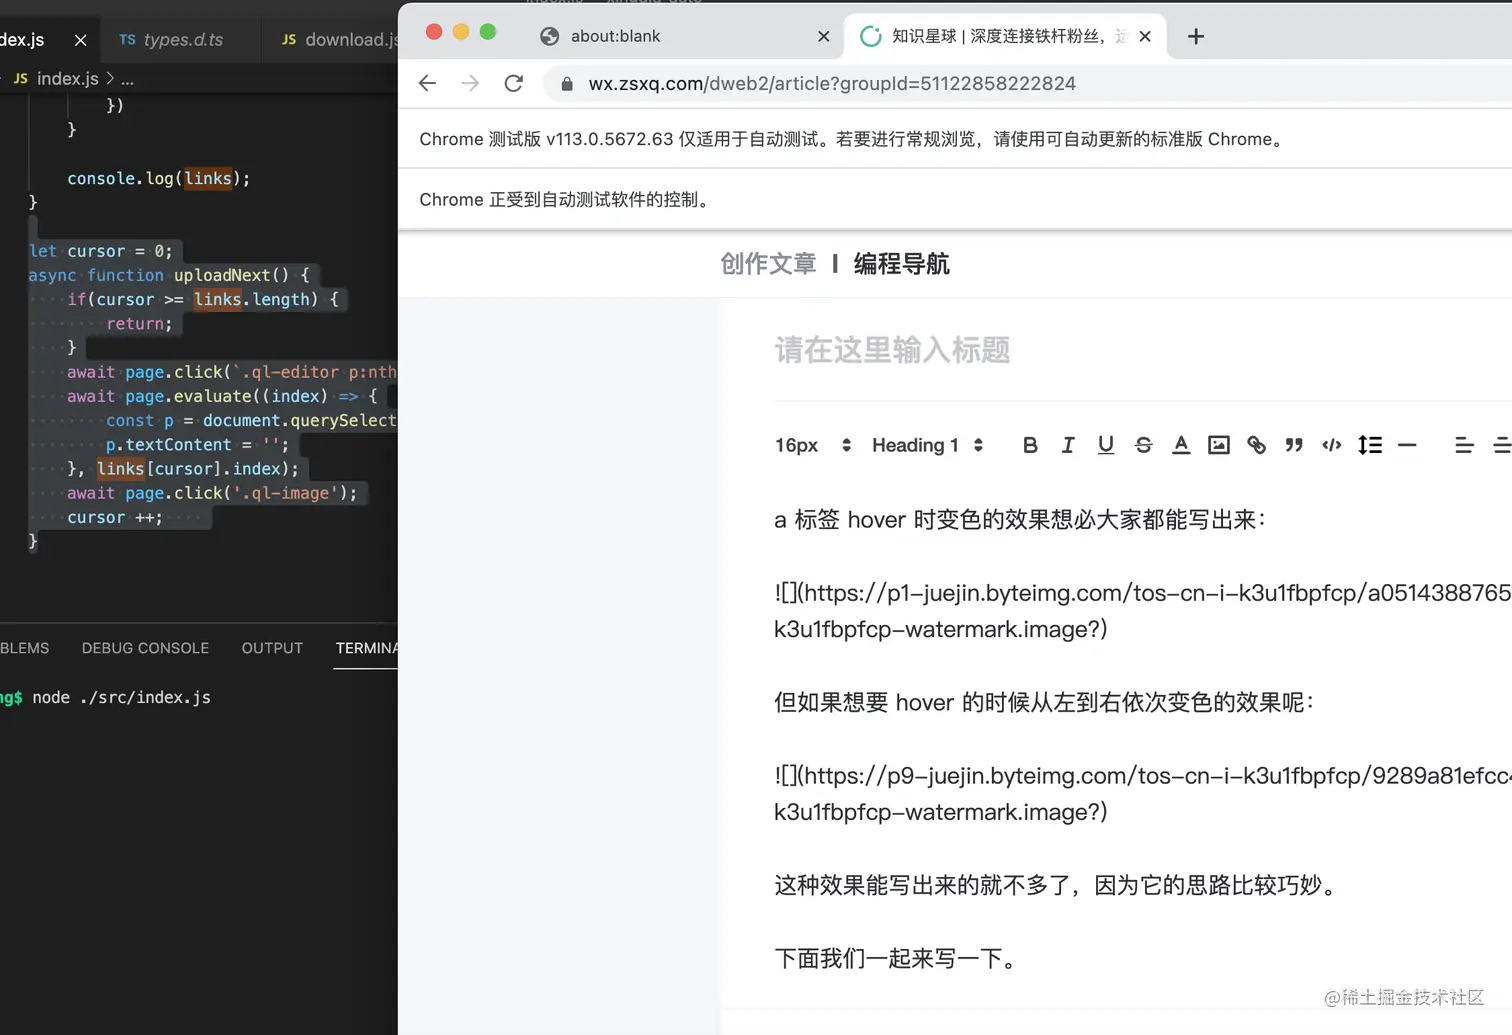Toggle bold formatting in article editor
This screenshot has height=1035, width=1512.
[1030, 445]
